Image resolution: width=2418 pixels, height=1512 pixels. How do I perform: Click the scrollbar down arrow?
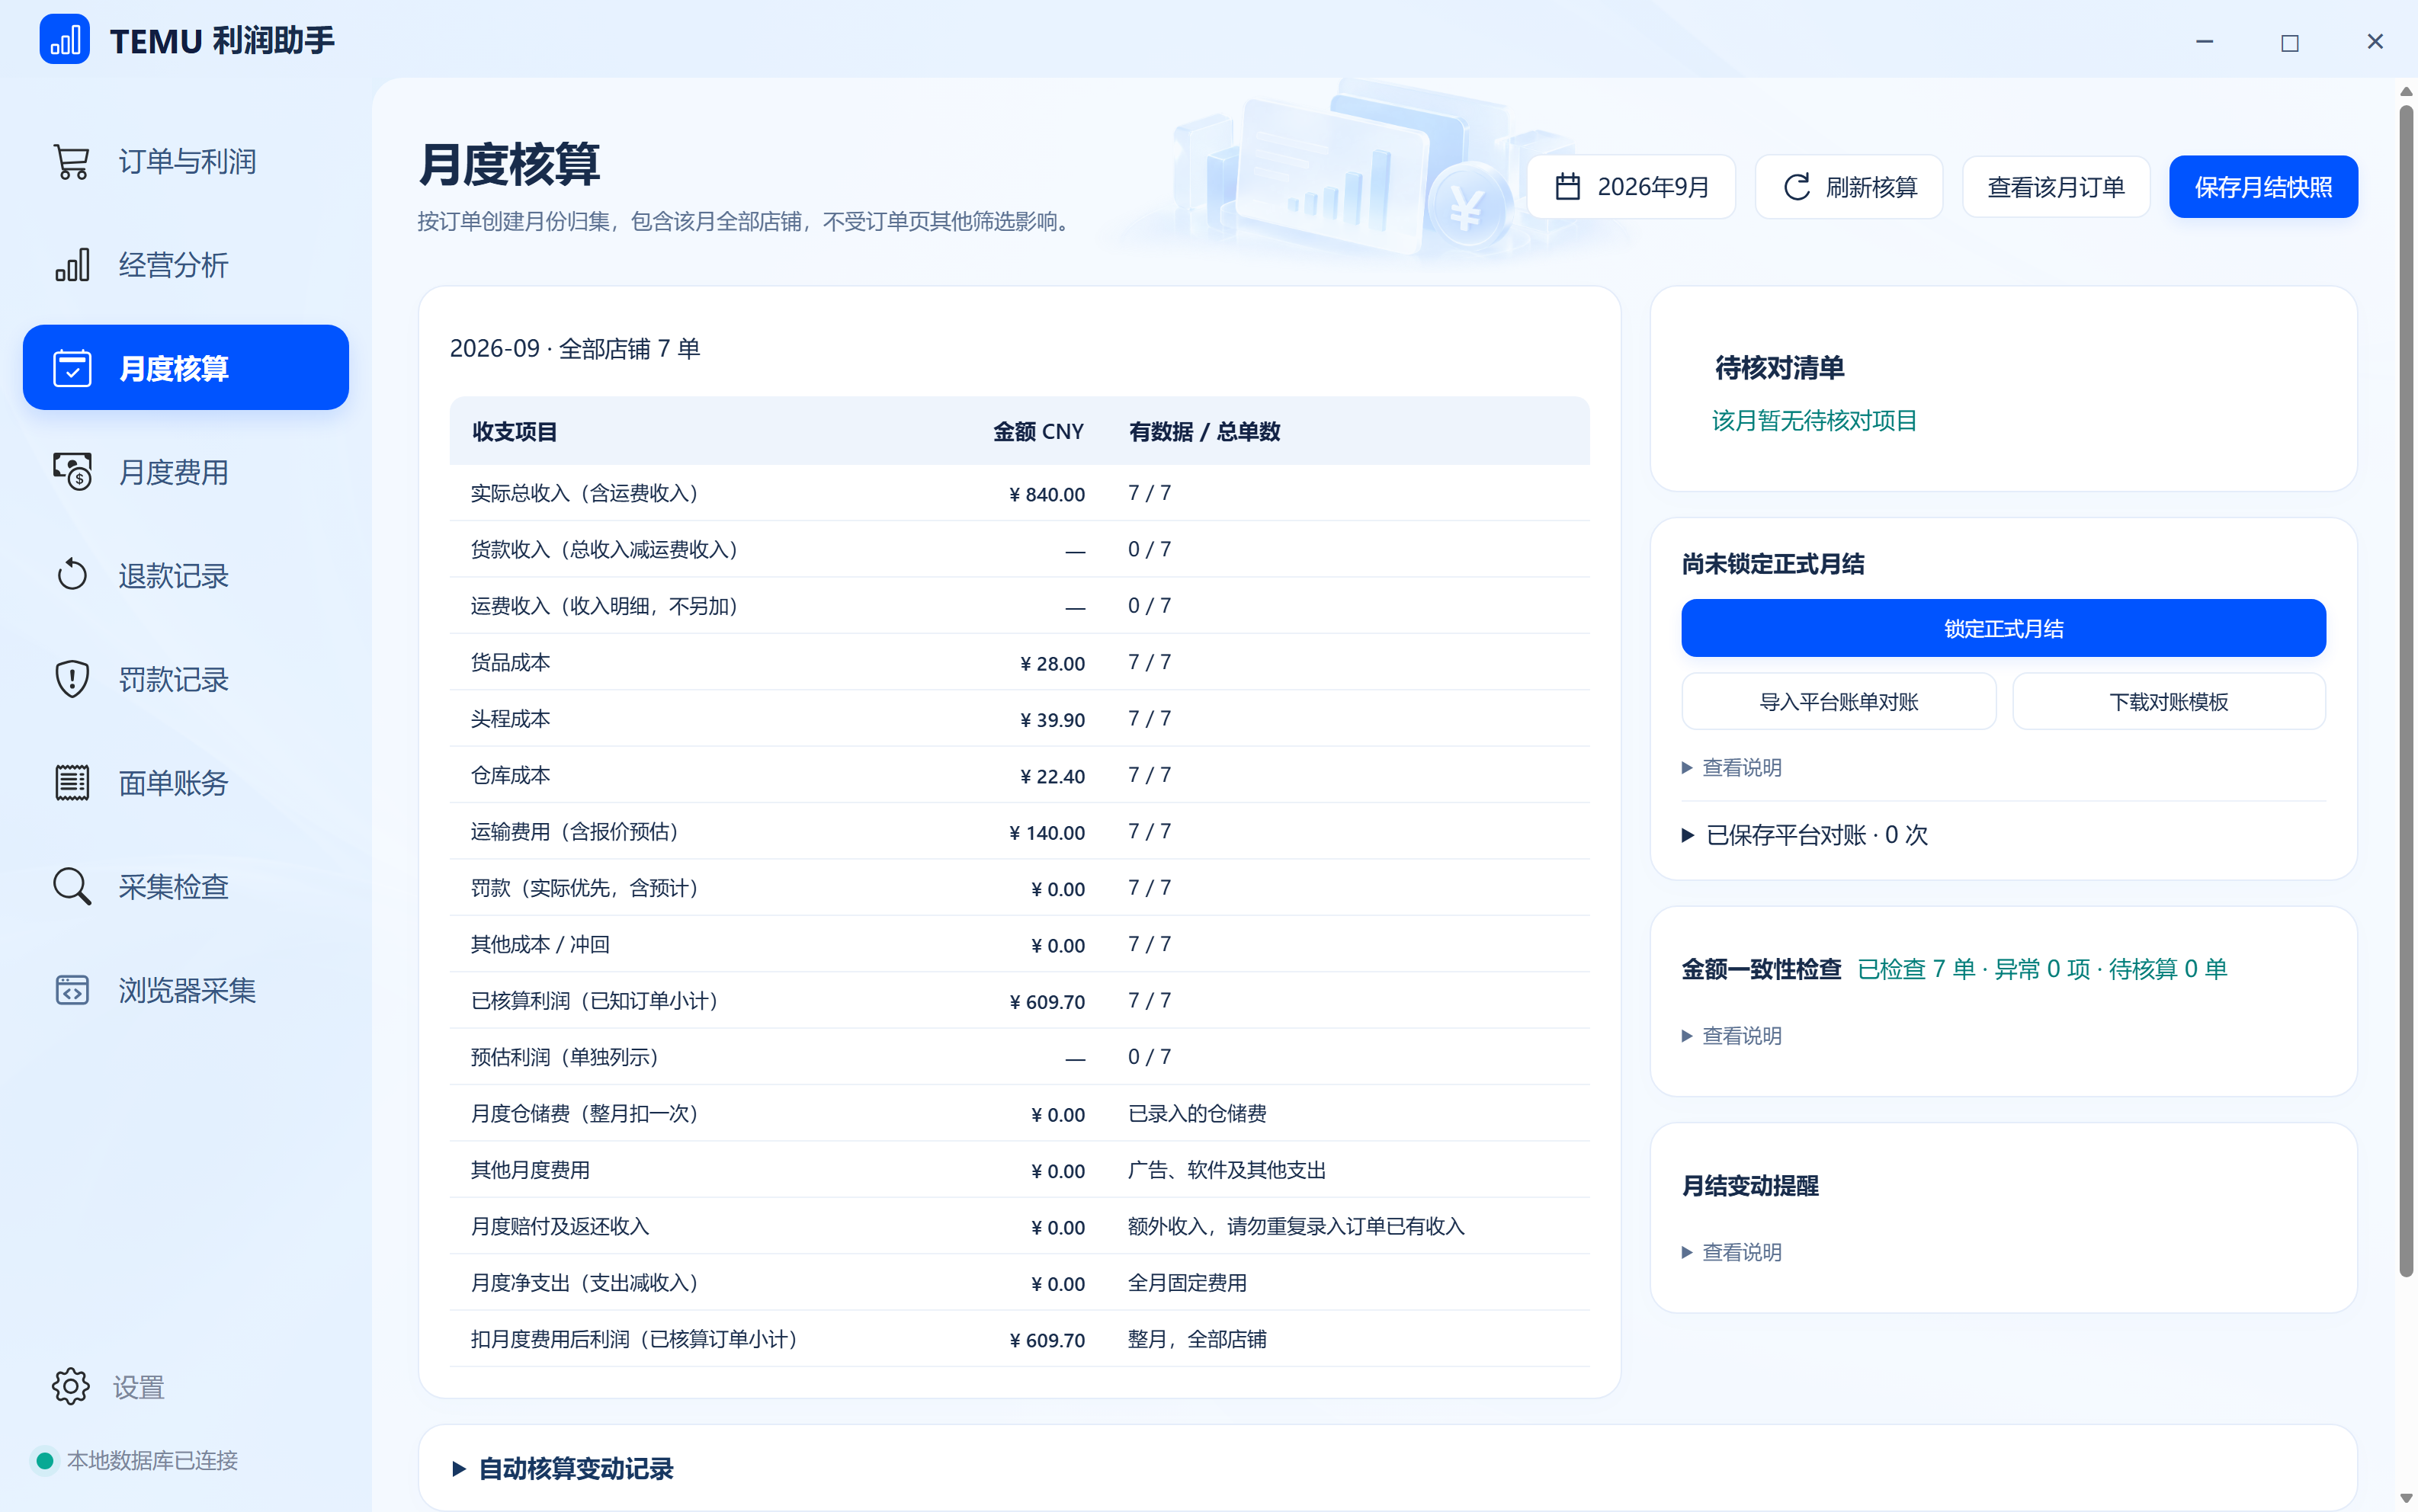[x=2406, y=1497]
